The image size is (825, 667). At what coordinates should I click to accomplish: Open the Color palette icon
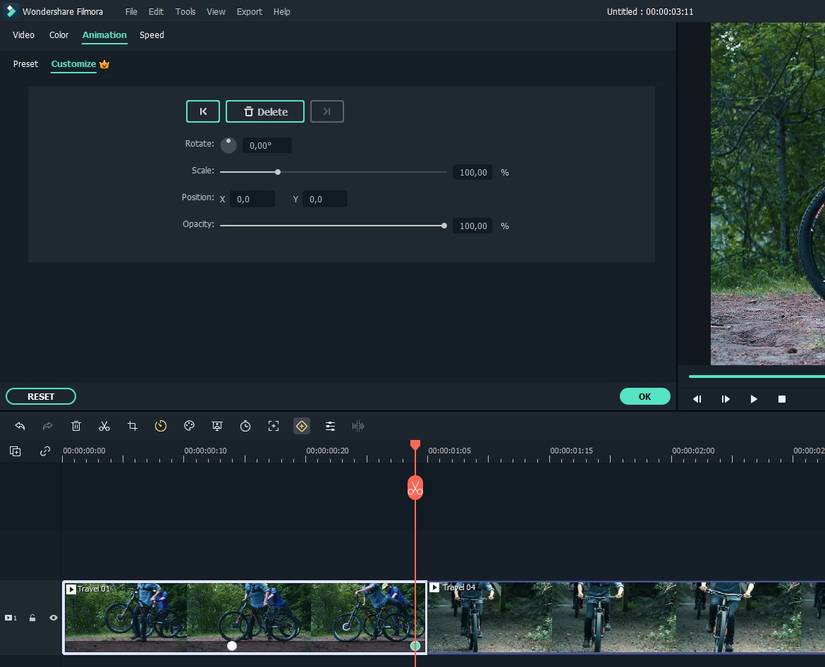click(x=189, y=426)
